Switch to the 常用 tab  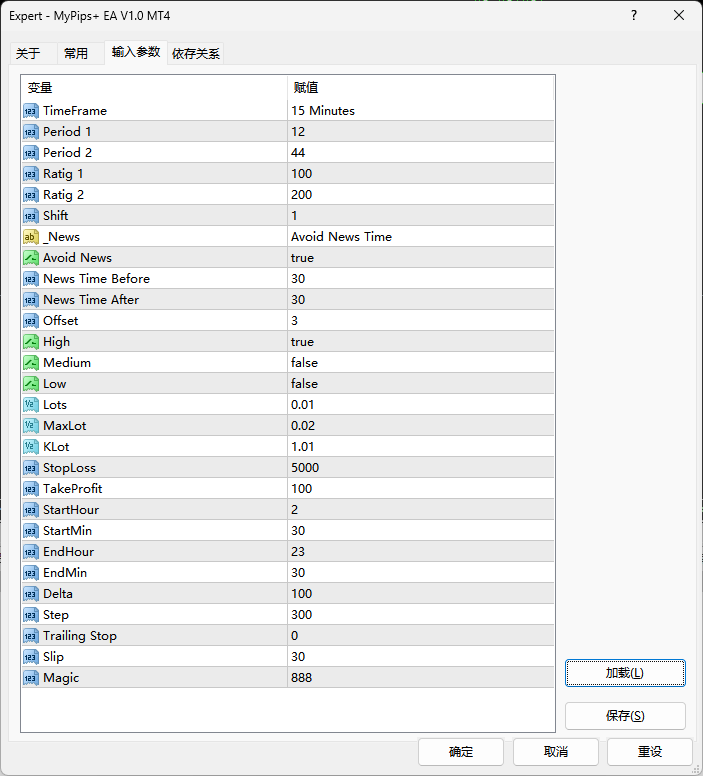pos(76,54)
